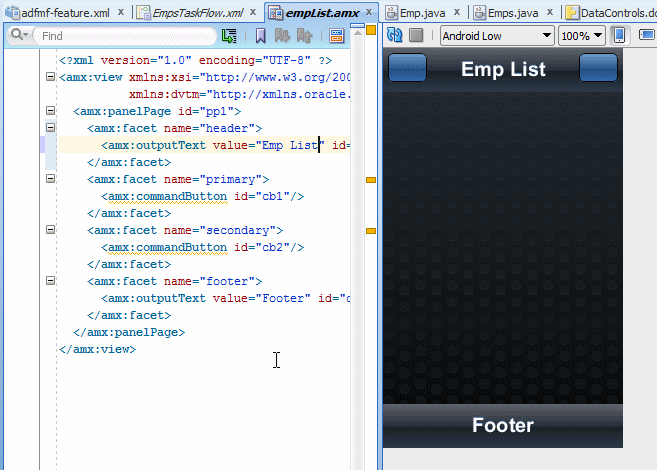Image resolution: width=657 pixels, height=470 pixels.
Task: Close the Emp.java tab
Action: (x=457, y=13)
